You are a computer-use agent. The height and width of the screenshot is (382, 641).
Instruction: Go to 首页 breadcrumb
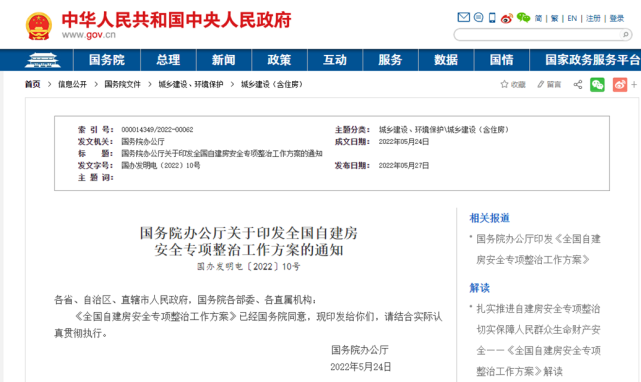pyautogui.click(x=33, y=84)
